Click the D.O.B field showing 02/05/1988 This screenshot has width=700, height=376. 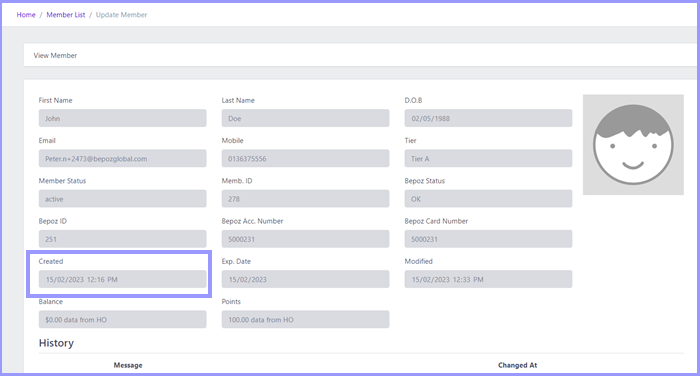[488, 118]
